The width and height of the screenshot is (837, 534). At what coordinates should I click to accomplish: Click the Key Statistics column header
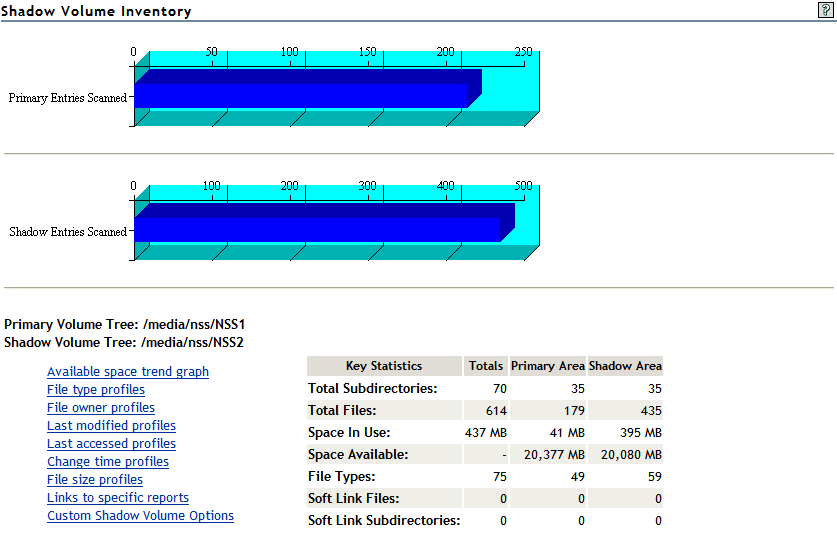(x=384, y=366)
